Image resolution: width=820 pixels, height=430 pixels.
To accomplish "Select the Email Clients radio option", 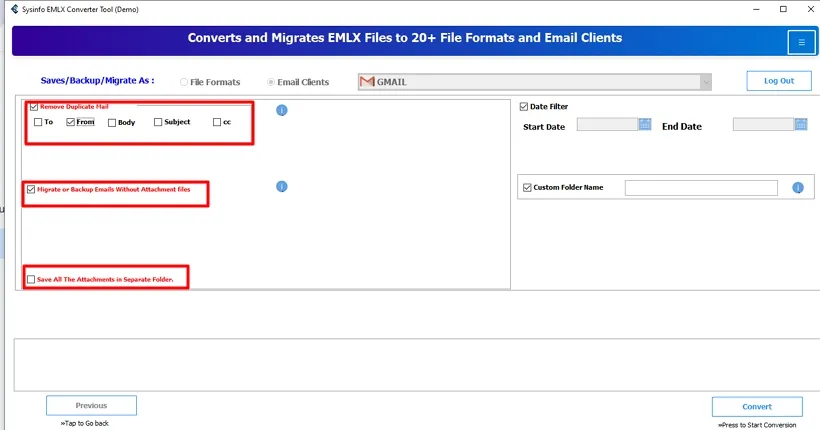I will point(271,82).
